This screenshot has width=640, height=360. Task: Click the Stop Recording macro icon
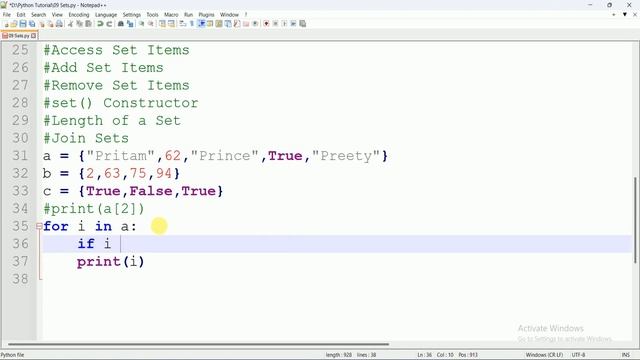(x=275, y=24)
